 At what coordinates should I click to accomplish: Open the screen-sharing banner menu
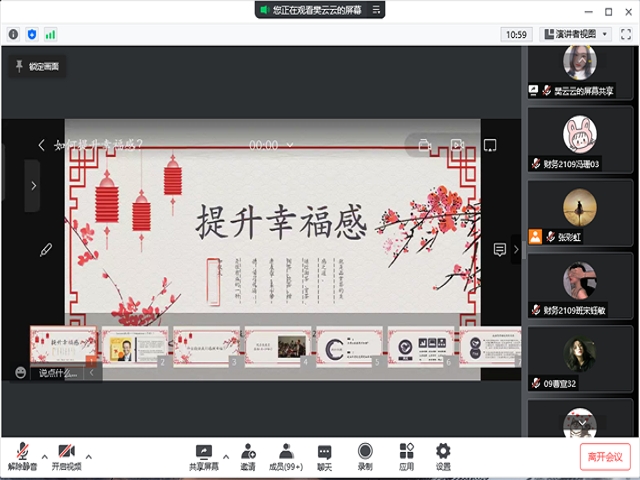[376, 10]
